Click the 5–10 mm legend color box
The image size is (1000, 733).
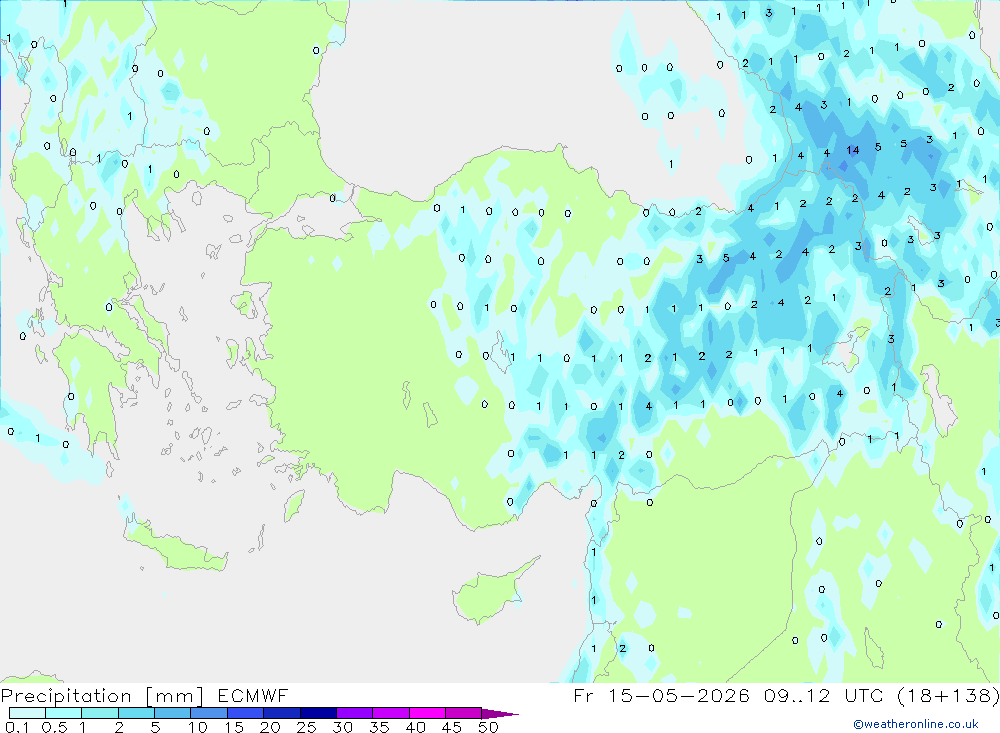point(173,713)
